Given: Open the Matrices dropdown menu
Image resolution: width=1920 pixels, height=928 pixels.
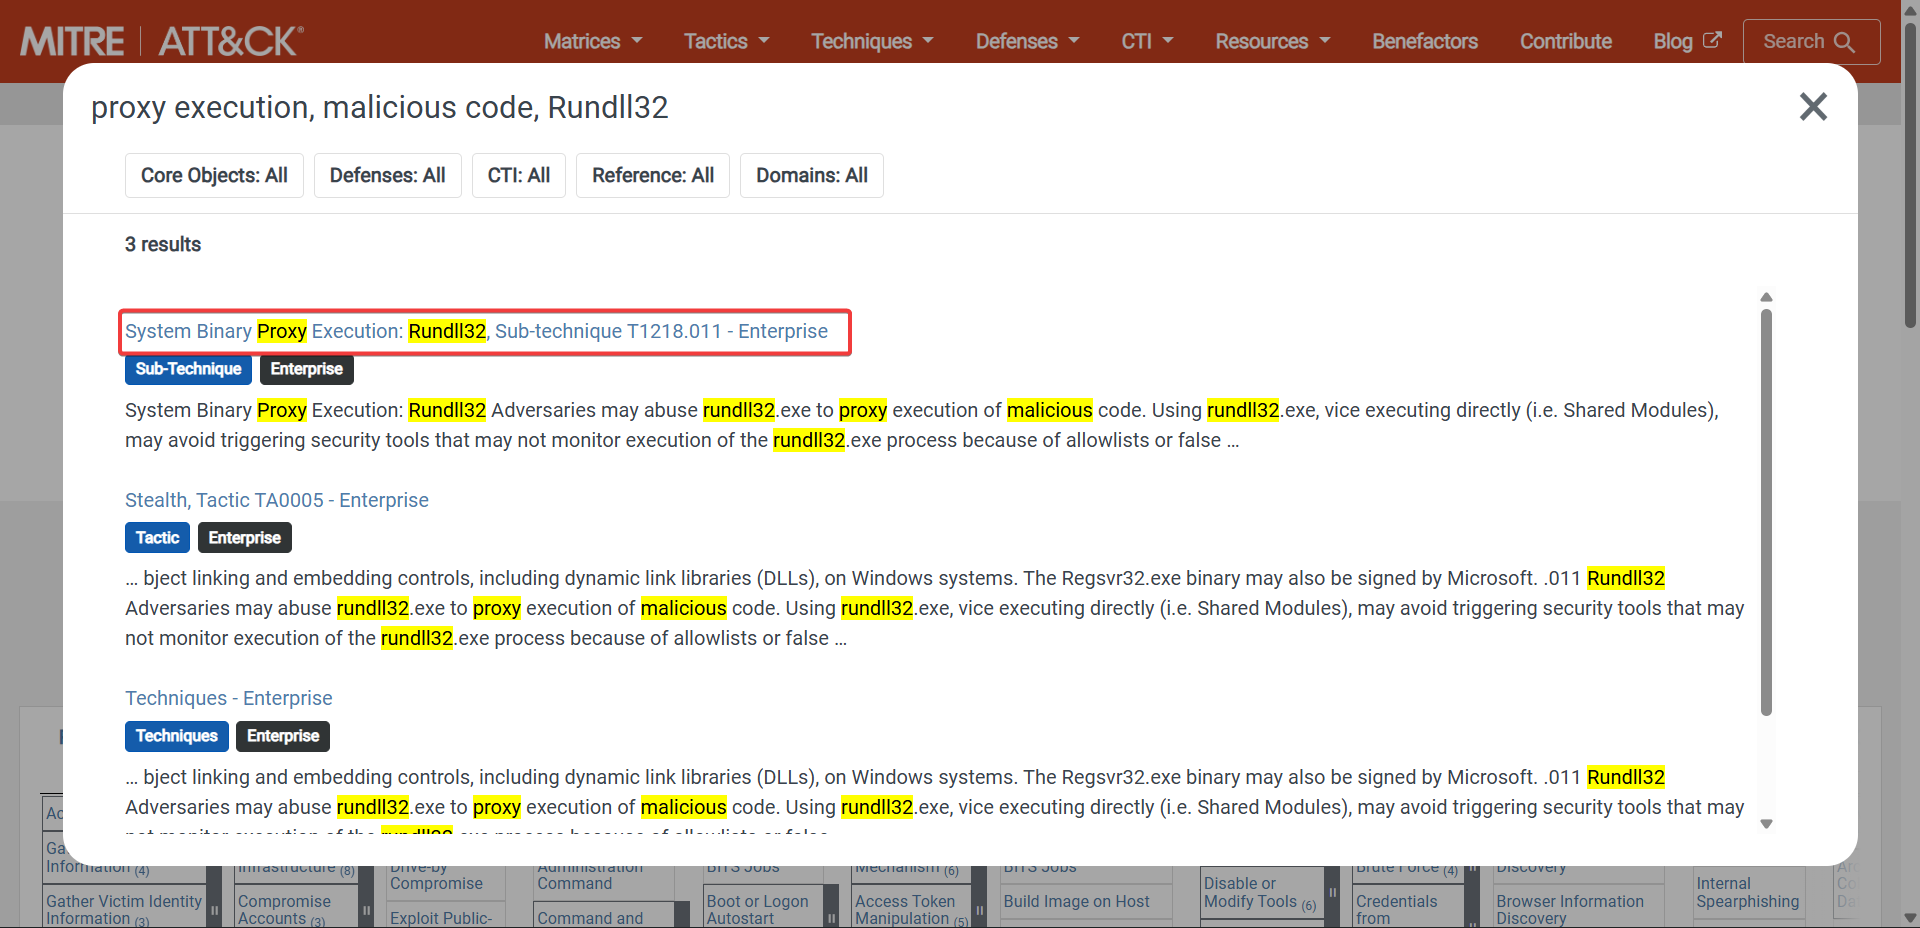Looking at the screenshot, I should click(x=593, y=41).
